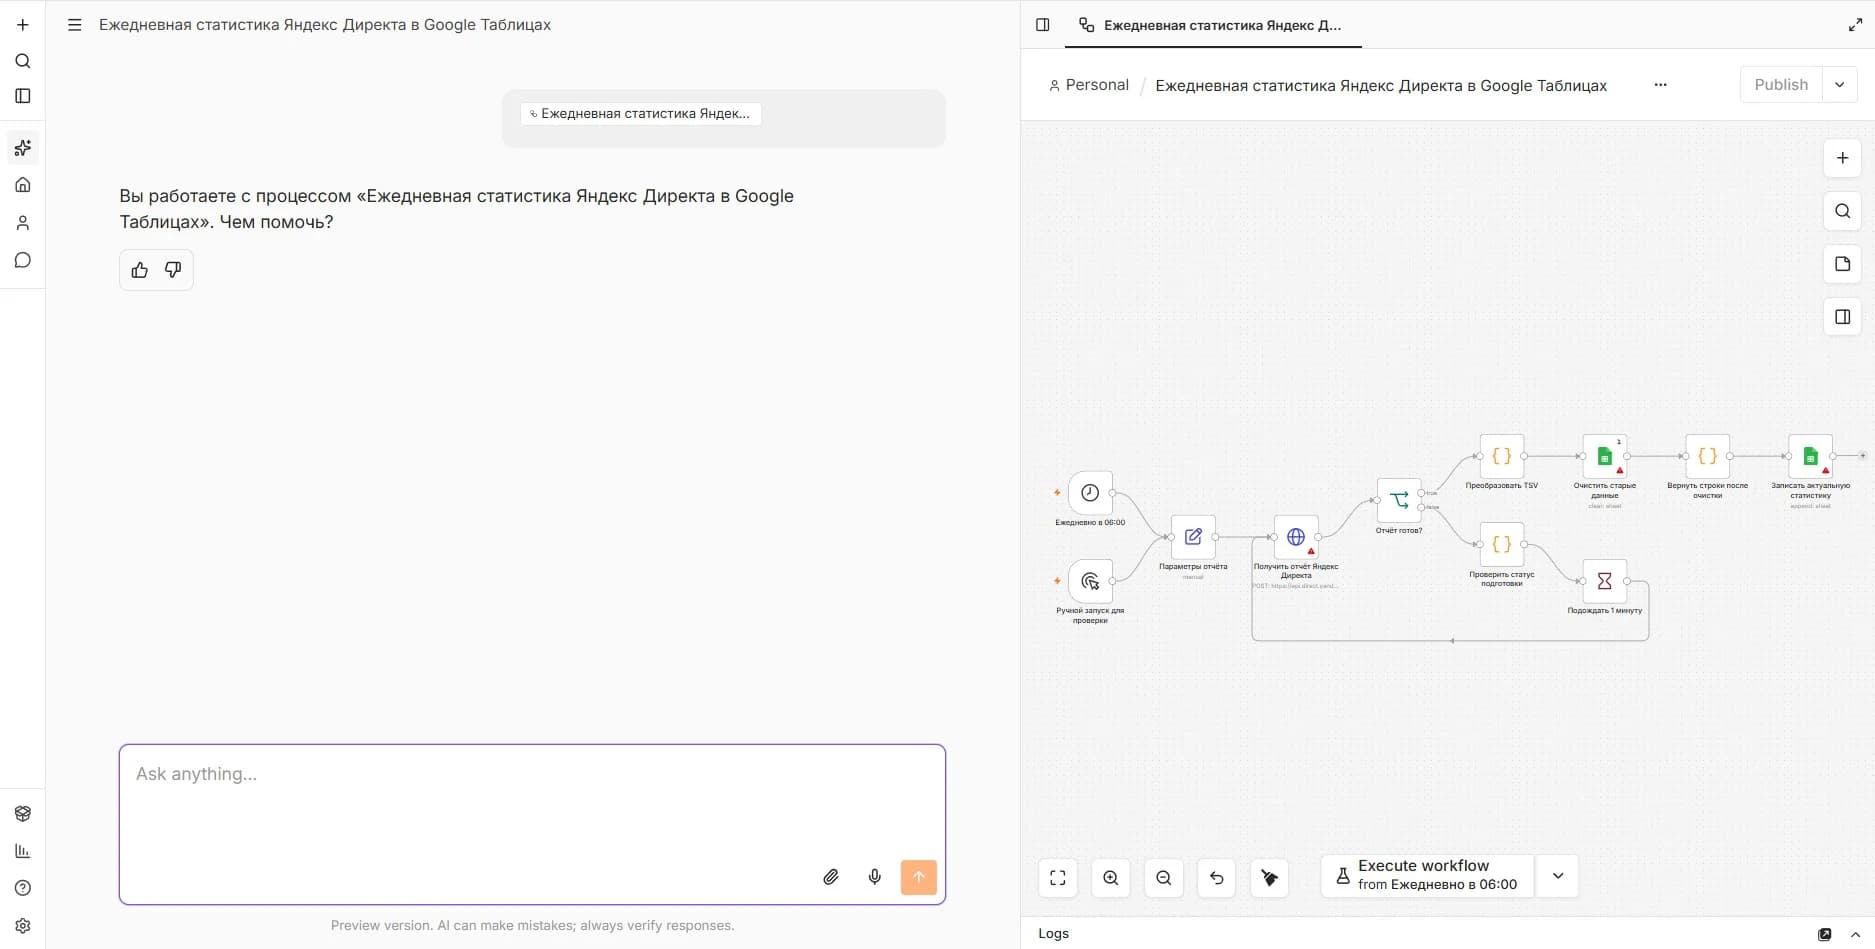Expand the Logs panel chevron
1875x949 pixels.
click(1856, 934)
